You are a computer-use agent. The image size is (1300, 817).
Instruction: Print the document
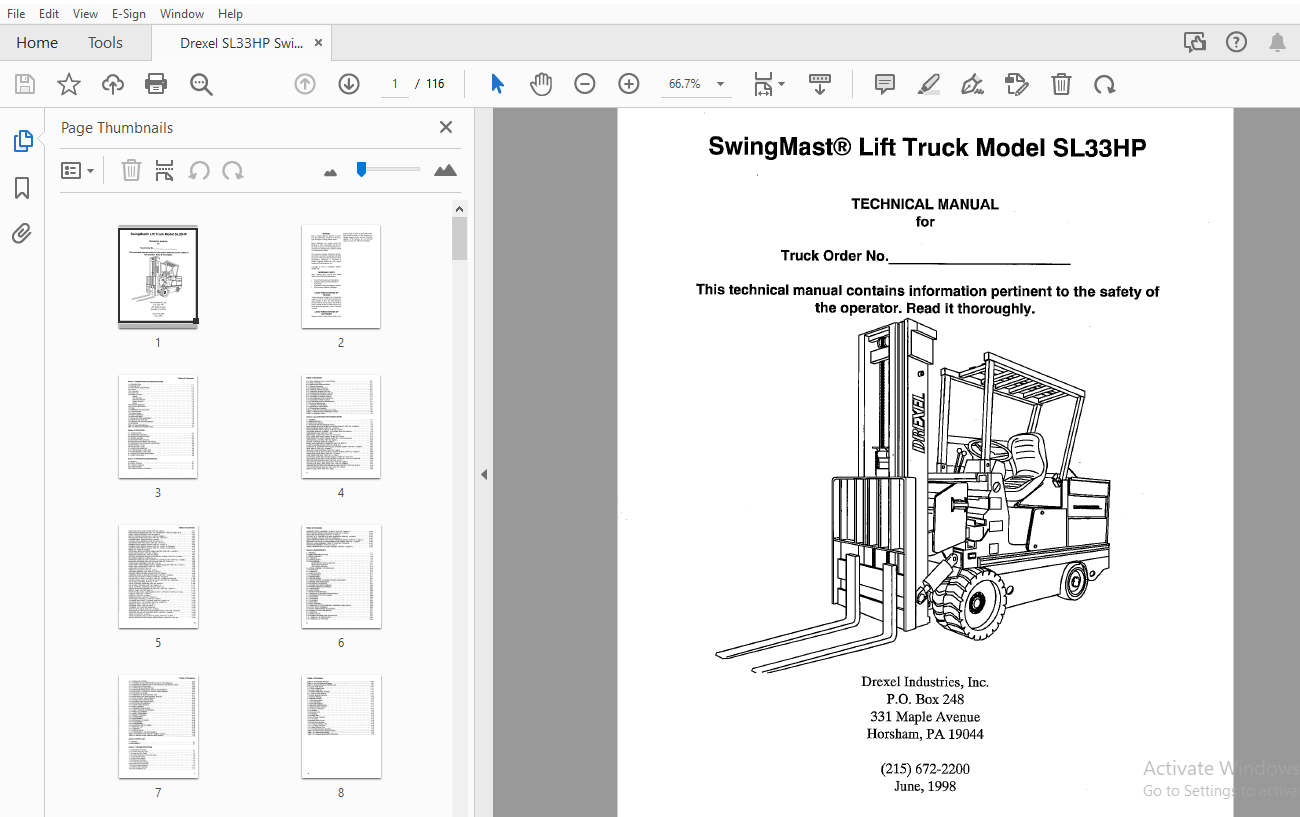click(156, 84)
